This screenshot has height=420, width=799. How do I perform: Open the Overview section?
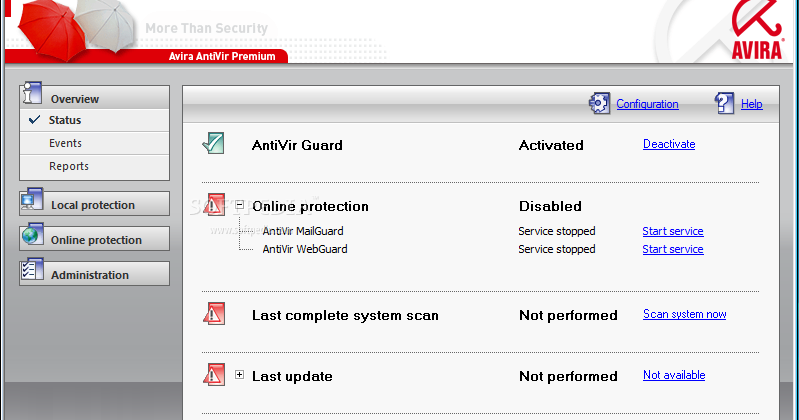click(94, 97)
